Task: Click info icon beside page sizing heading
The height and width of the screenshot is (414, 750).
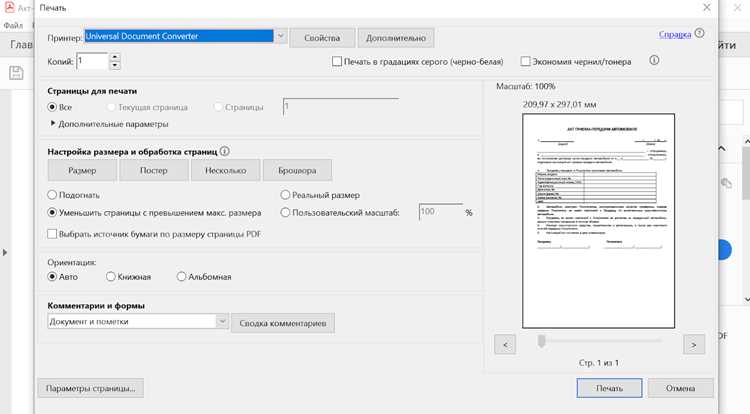Action: click(224, 151)
